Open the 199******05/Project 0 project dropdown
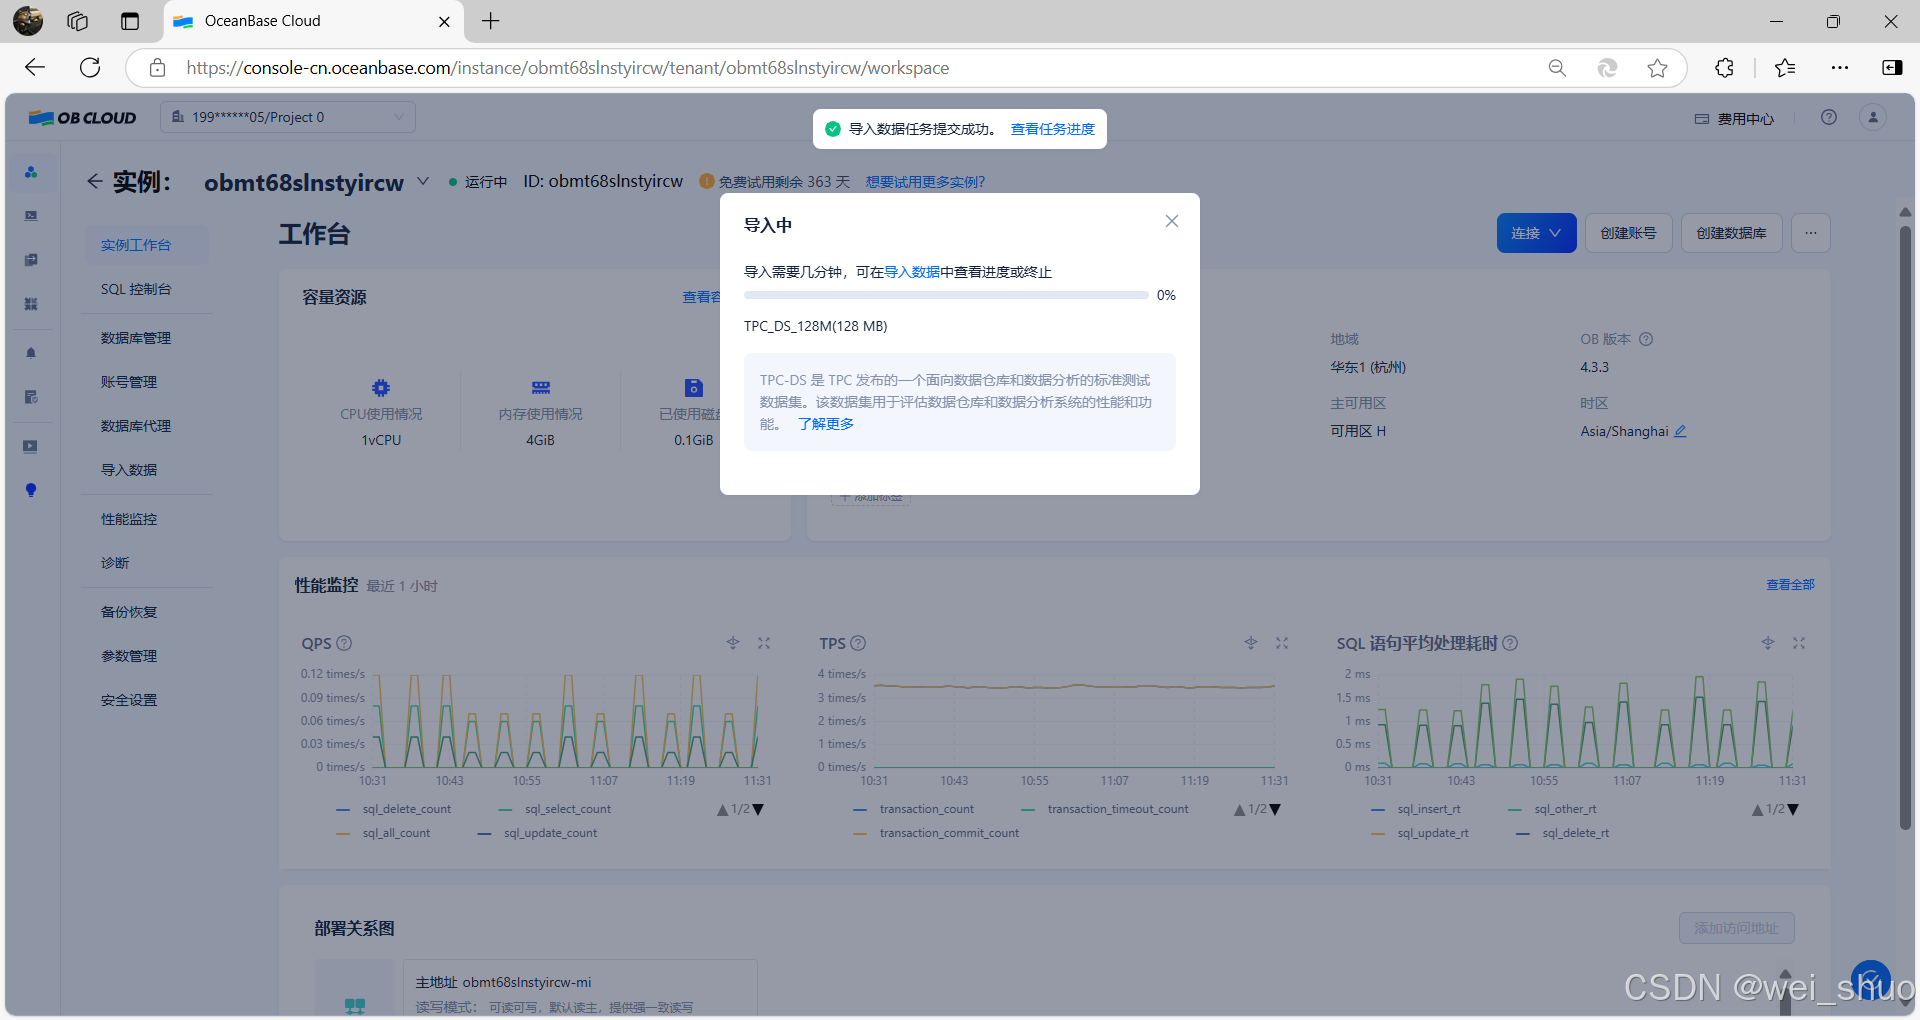The width and height of the screenshot is (1920, 1020). (x=288, y=117)
